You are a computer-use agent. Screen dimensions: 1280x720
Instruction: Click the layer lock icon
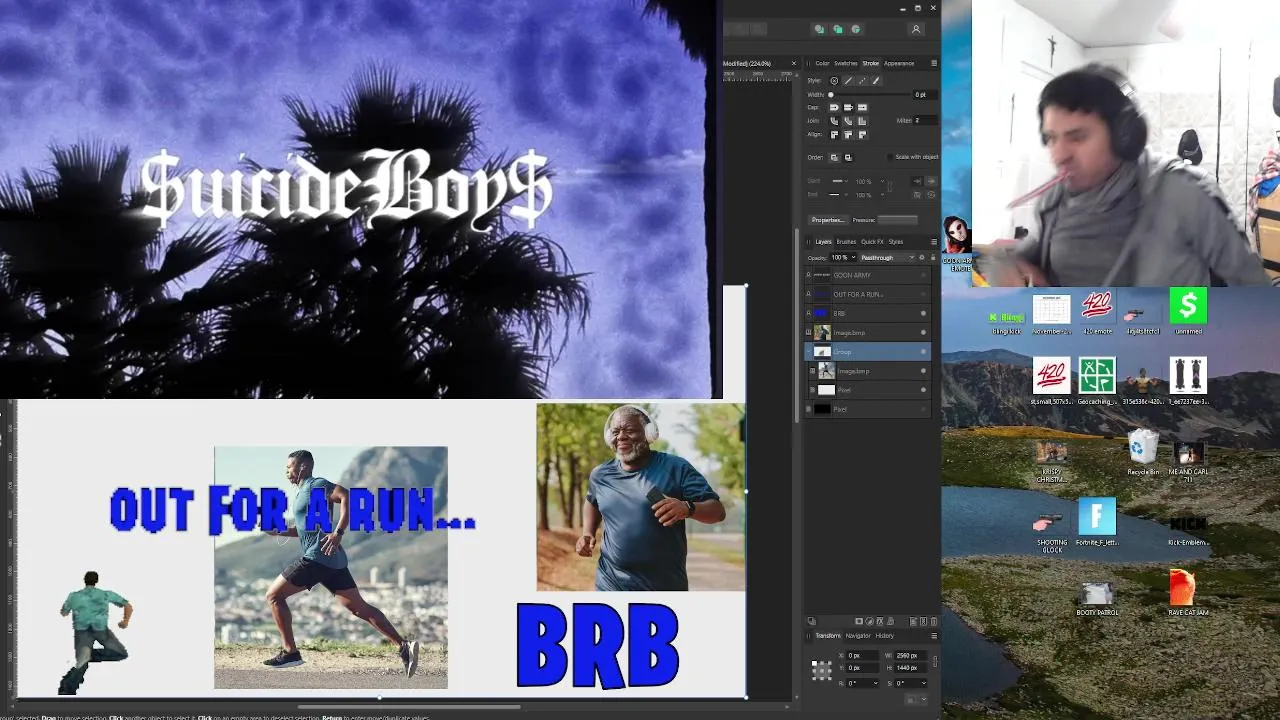click(x=934, y=257)
